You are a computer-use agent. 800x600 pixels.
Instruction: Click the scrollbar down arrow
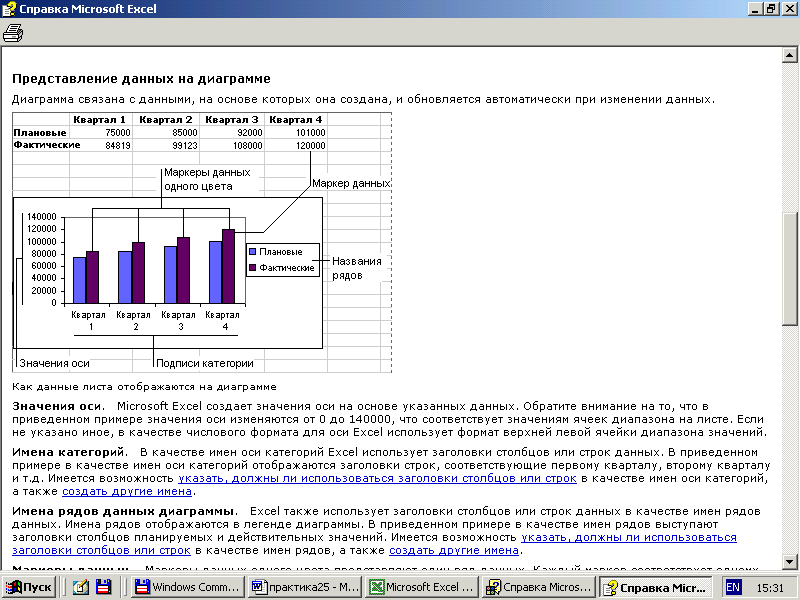point(789,561)
